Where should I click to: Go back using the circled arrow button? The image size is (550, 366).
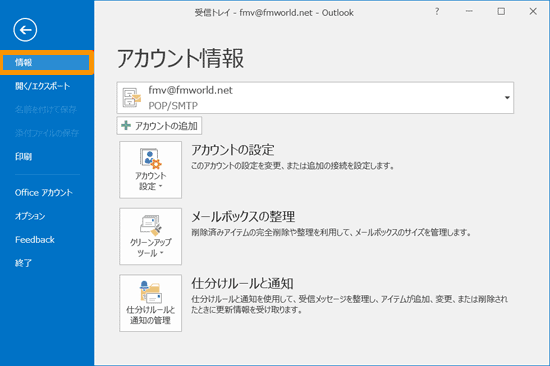[25, 30]
